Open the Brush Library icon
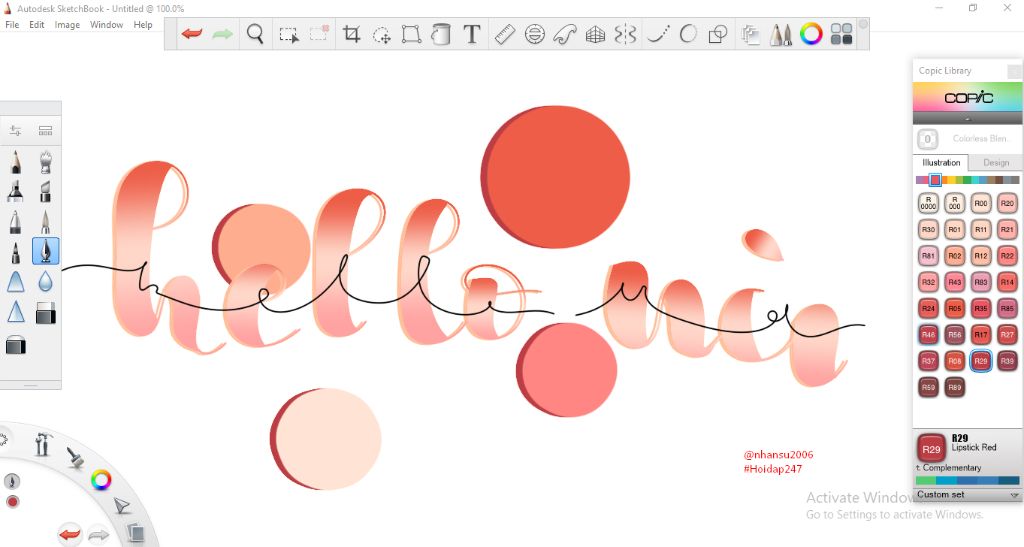Image resolution: width=1024 pixels, height=547 pixels. coord(45,131)
